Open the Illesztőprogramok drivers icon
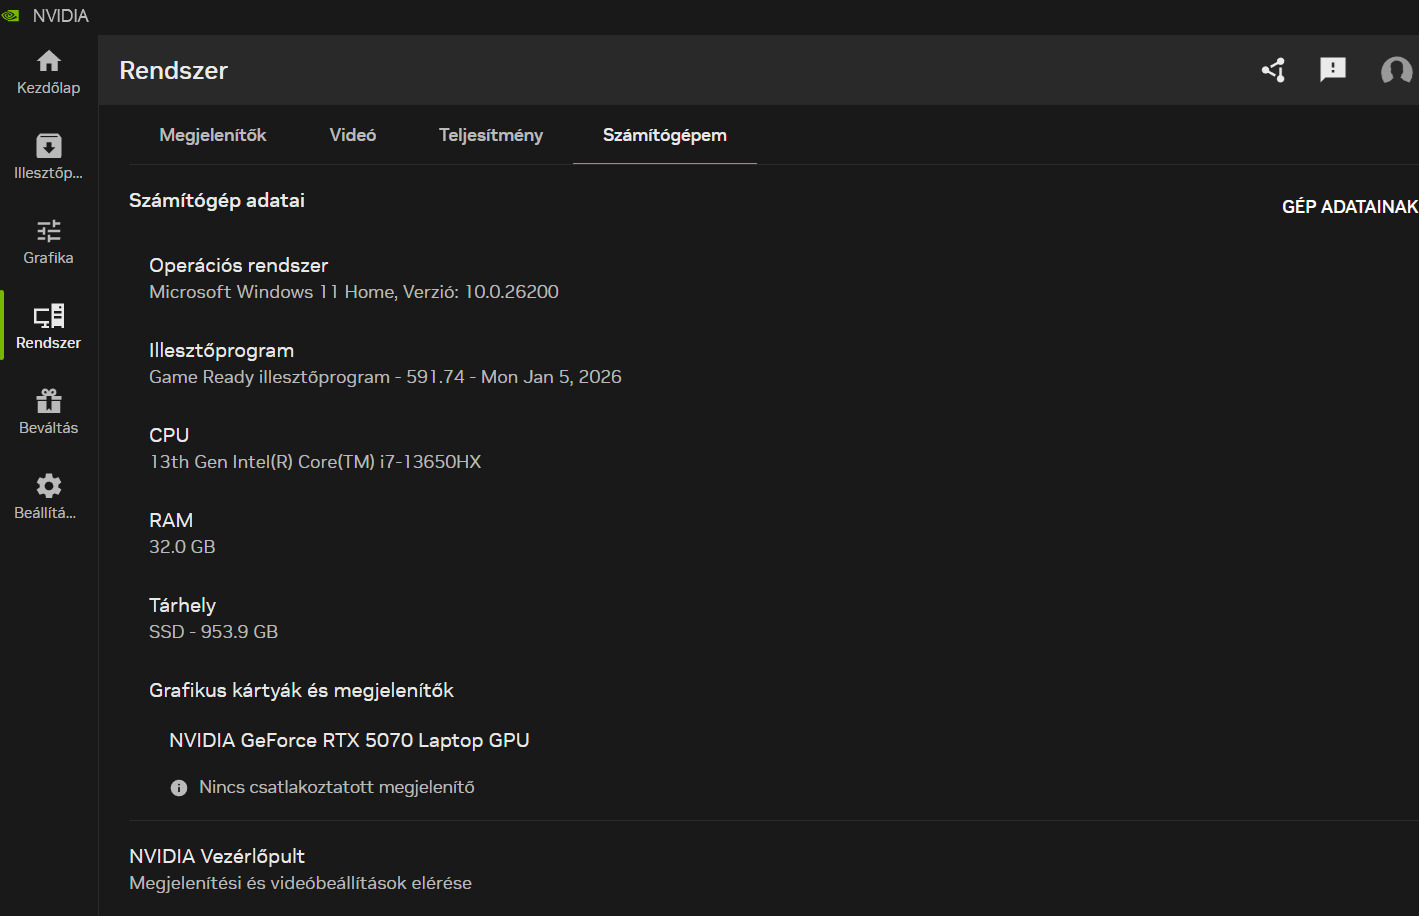 [49, 146]
